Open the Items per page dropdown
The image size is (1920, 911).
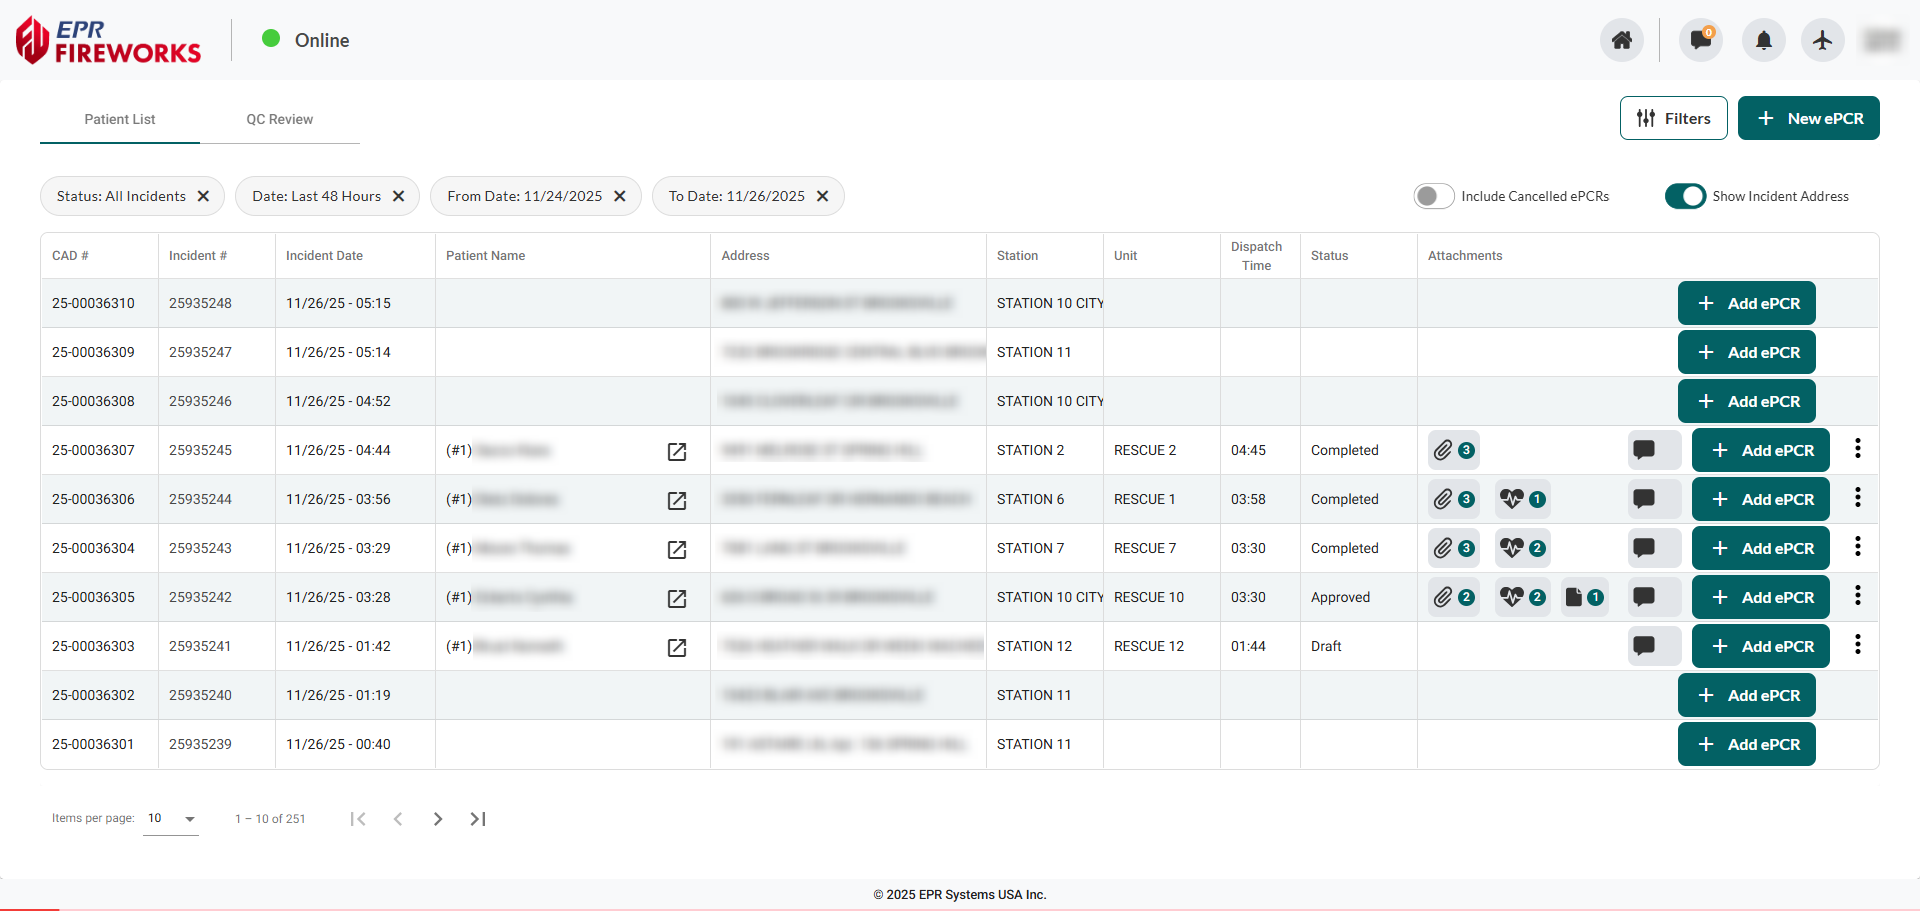pos(170,818)
